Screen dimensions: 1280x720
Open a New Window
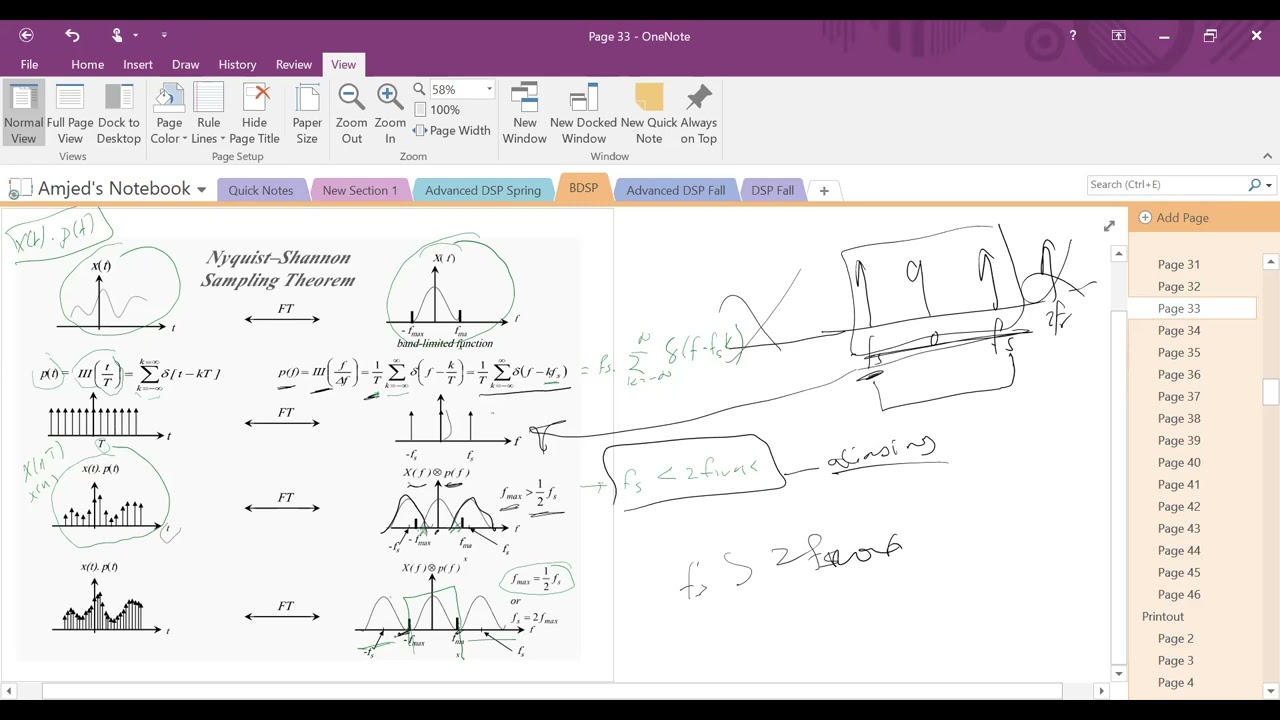point(524,114)
